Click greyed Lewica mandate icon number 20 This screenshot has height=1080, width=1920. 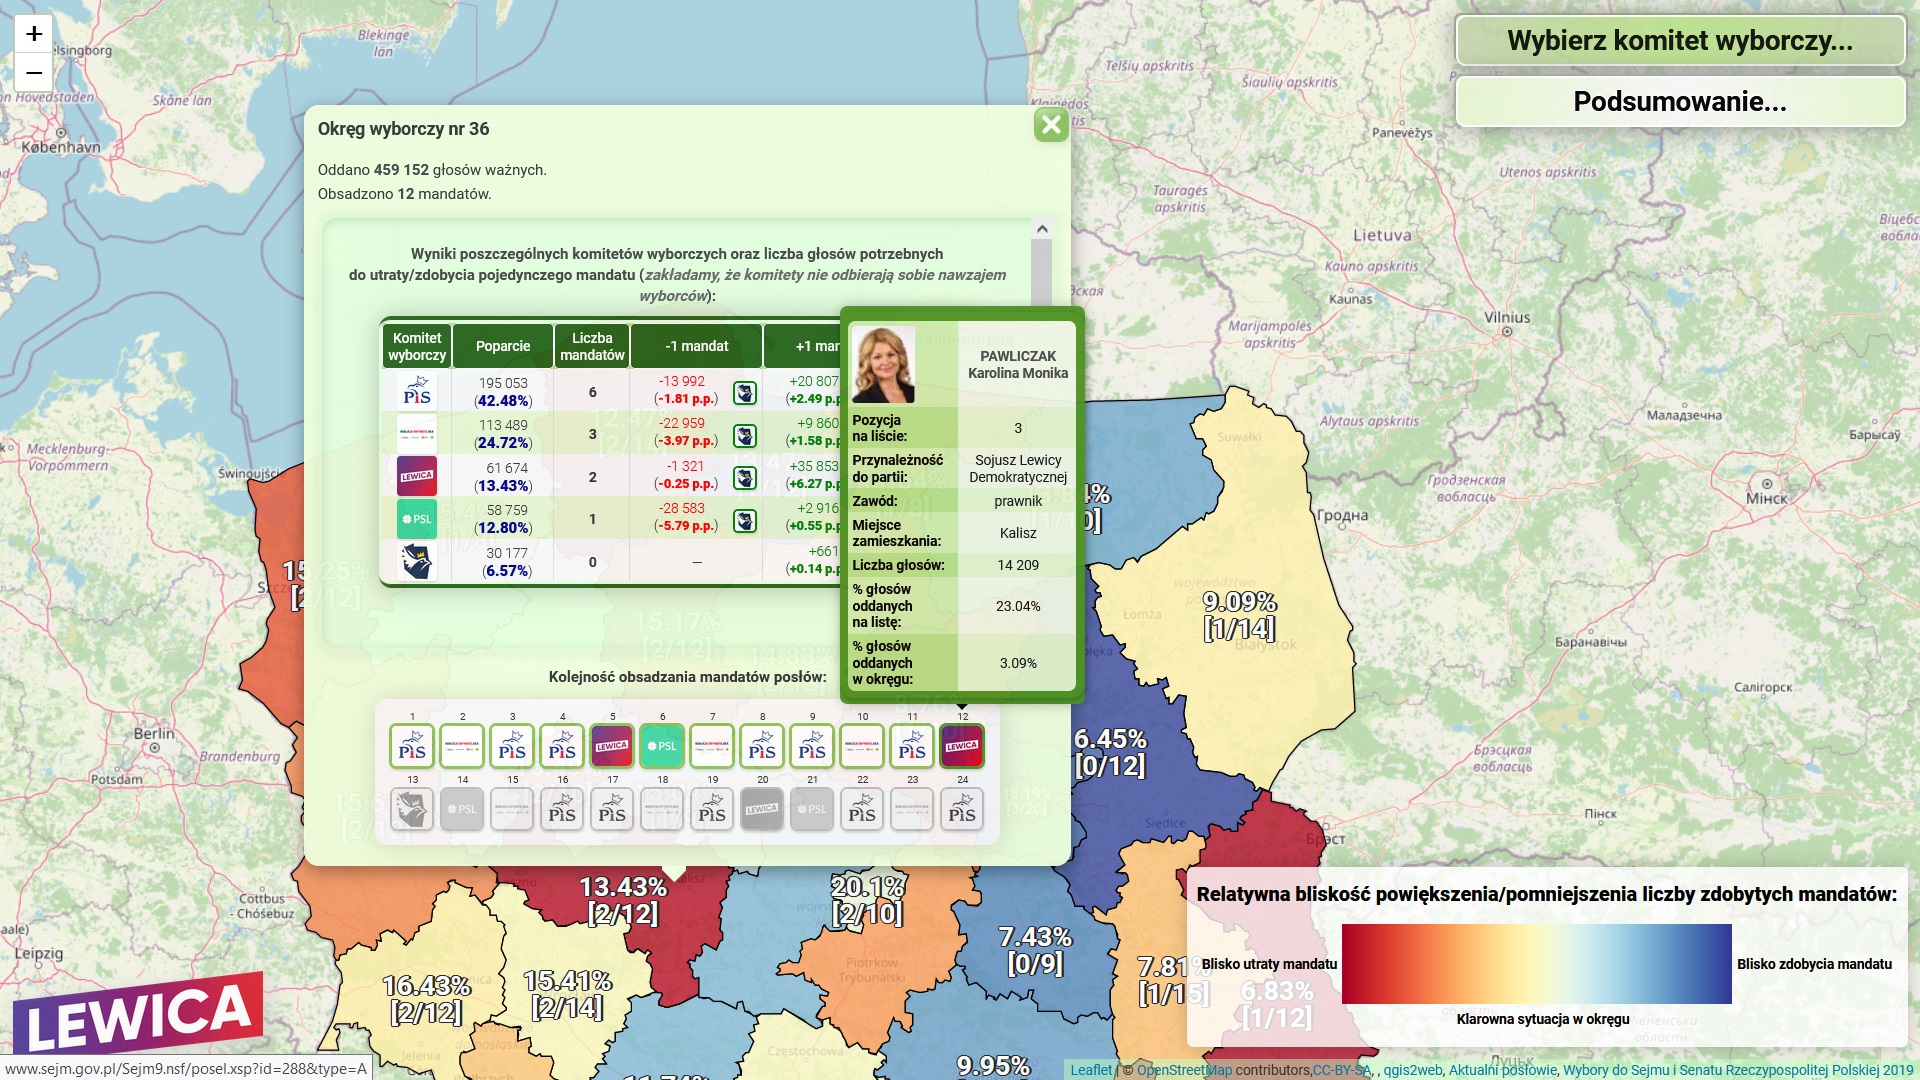coord(762,809)
